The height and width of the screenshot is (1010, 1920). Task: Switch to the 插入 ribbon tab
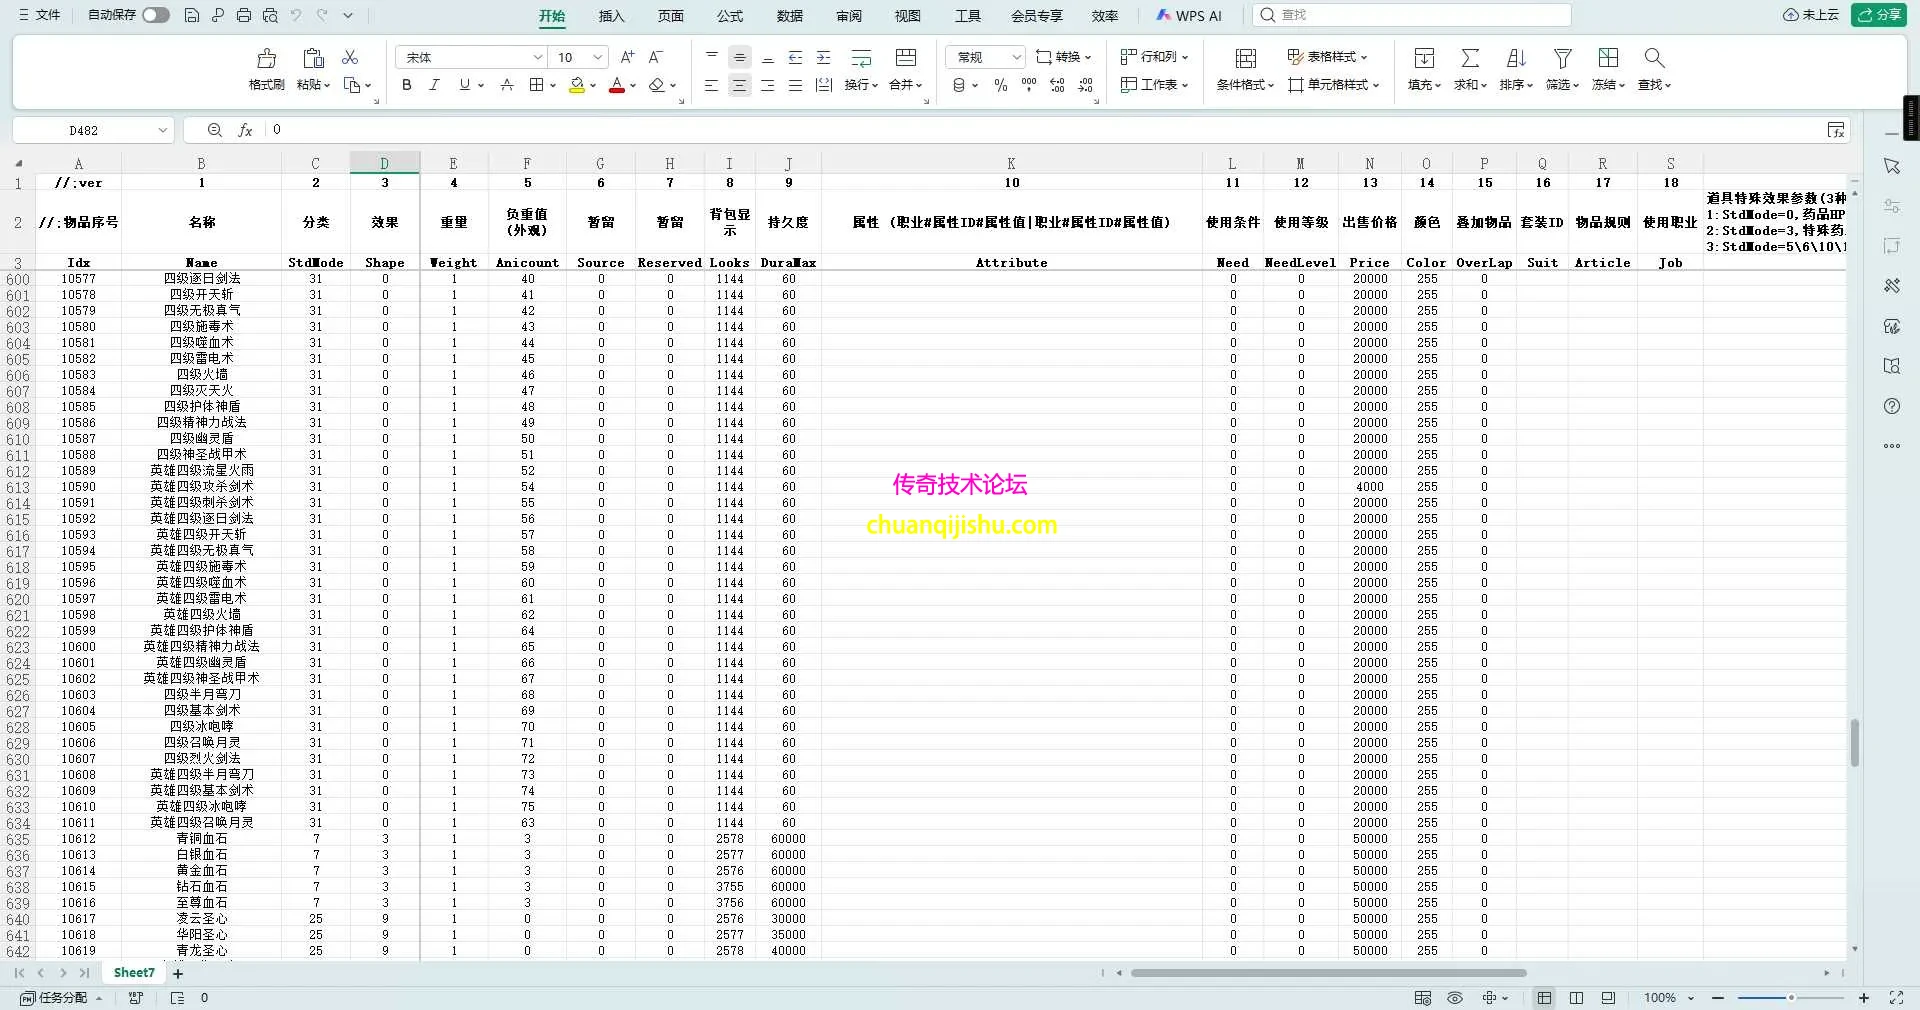(611, 16)
